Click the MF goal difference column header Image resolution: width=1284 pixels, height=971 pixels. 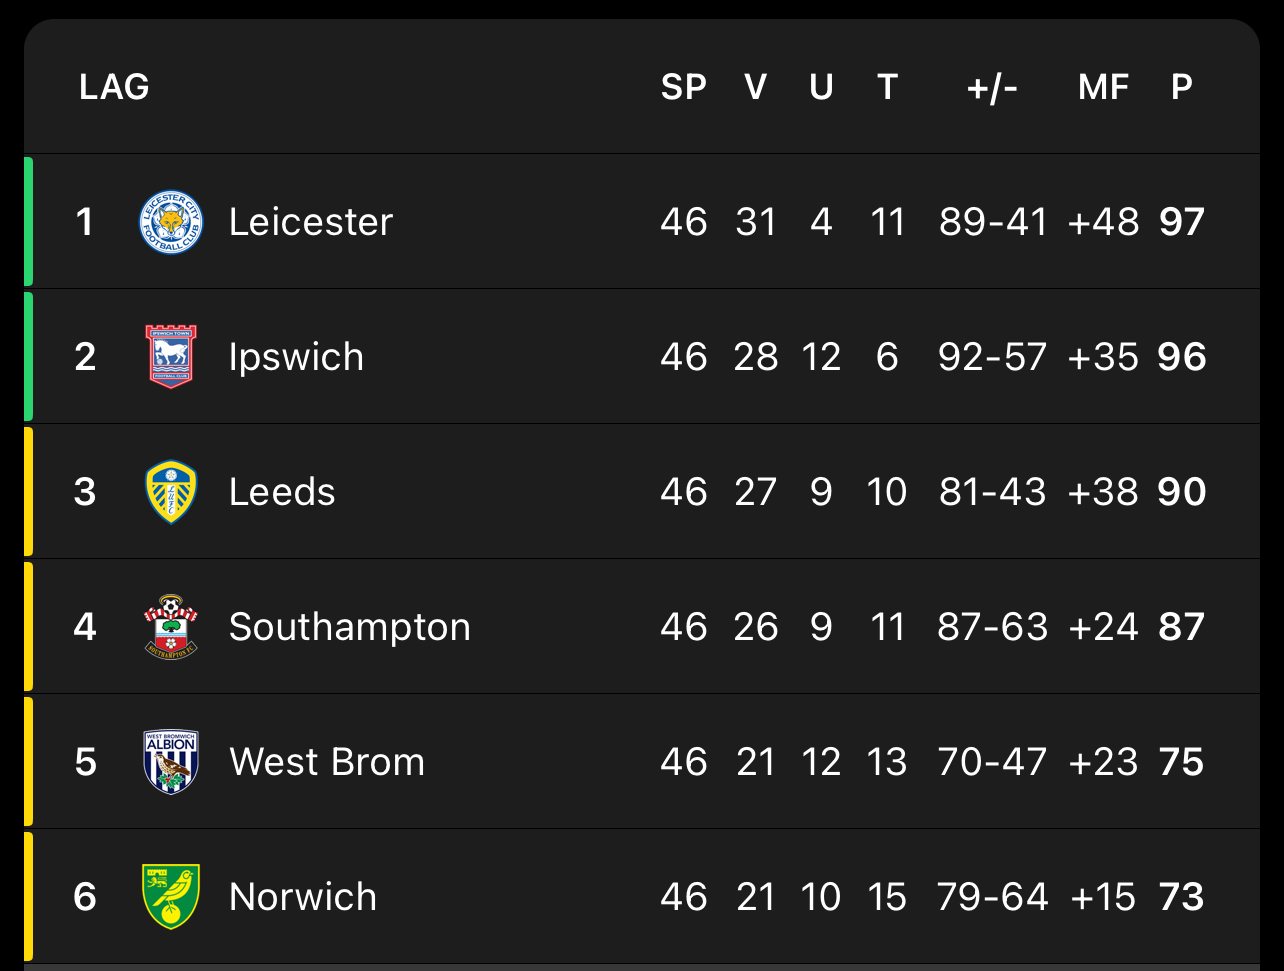1103,88
